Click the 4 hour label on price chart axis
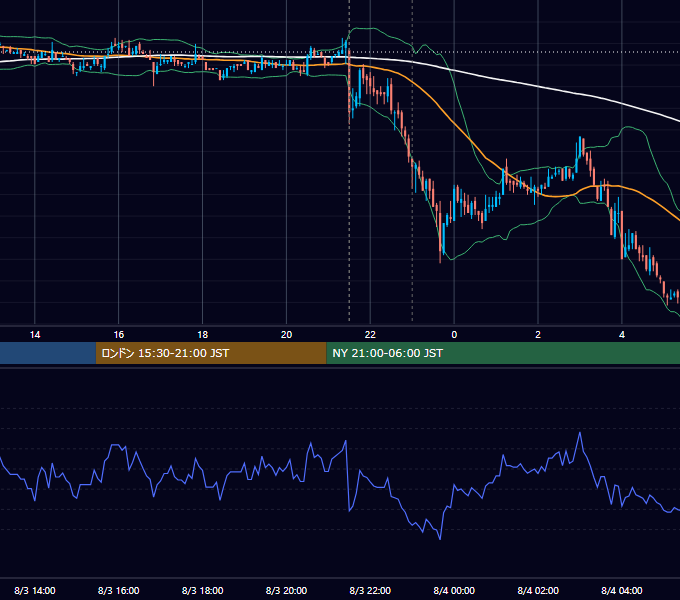 622,335
